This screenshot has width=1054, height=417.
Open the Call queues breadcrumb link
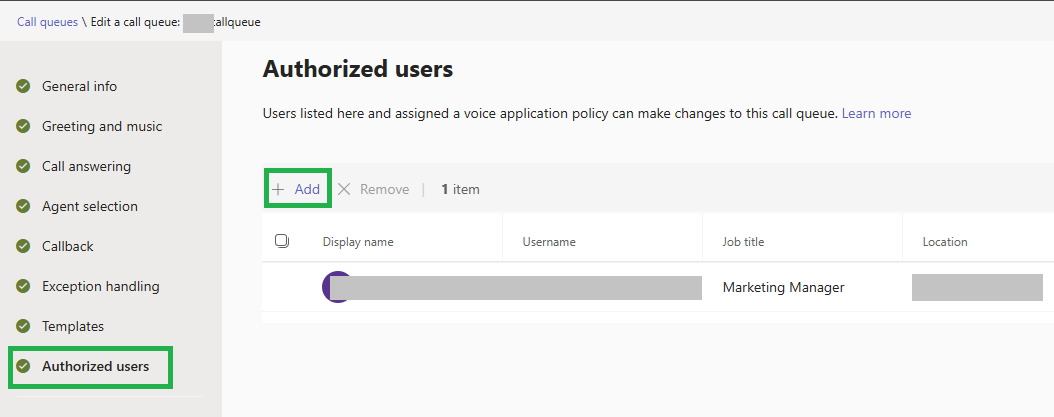[47, 22]
